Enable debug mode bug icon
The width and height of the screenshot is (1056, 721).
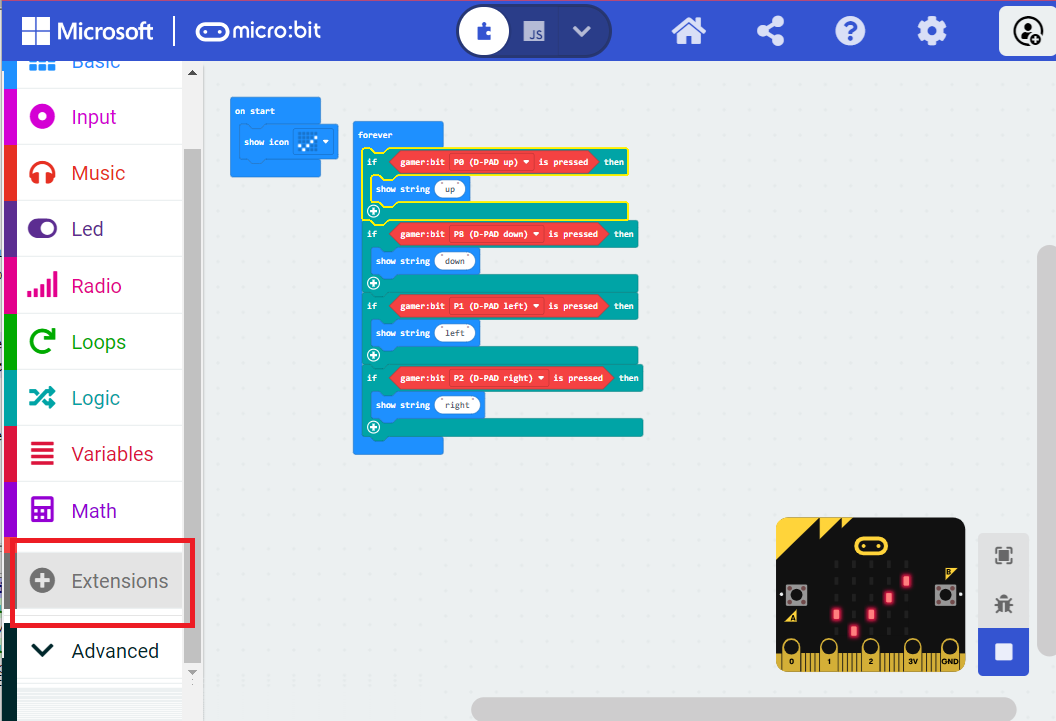click(x=1003, y=604)
